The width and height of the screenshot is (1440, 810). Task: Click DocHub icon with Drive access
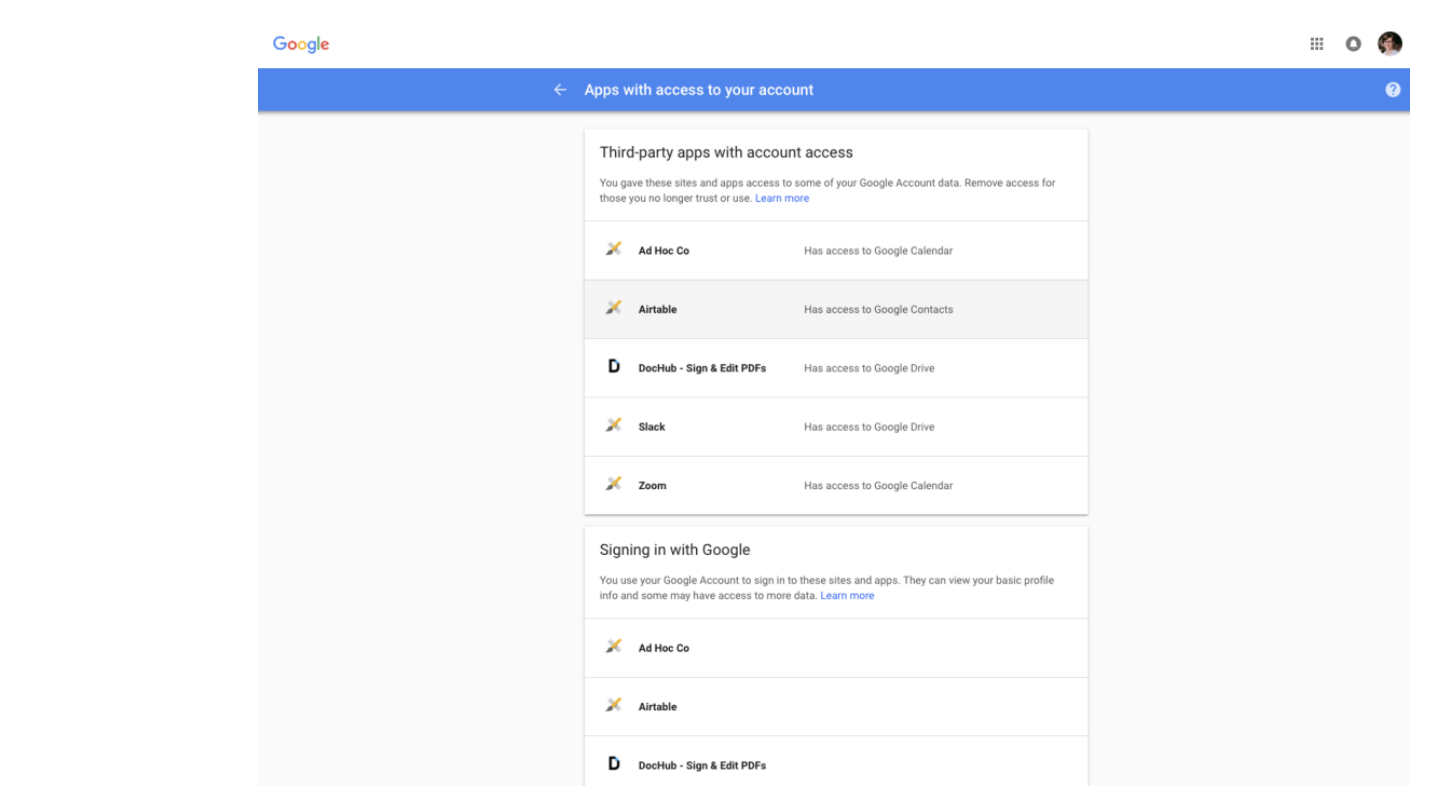pyautogui.click(x=614, y=367)
